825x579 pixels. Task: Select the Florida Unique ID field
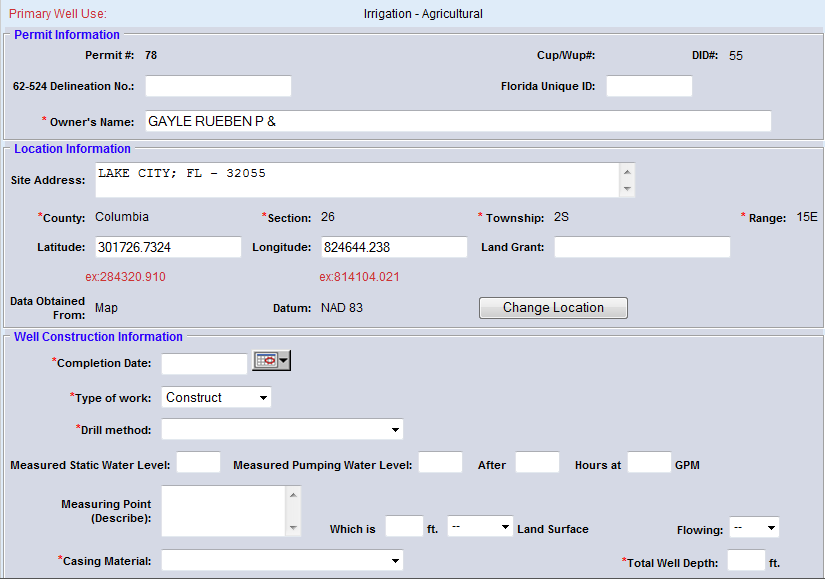[x=649, y=86]
